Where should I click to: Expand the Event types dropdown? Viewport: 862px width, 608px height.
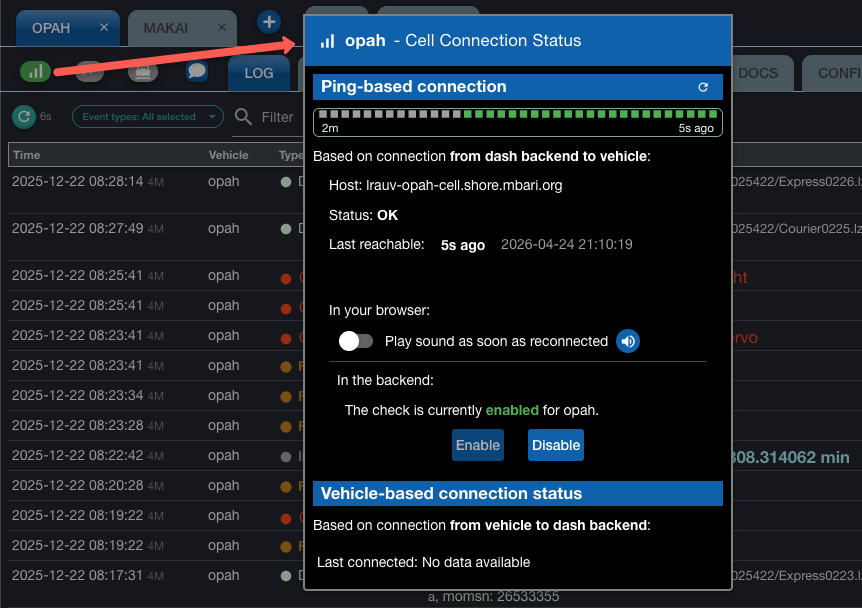pos(148,117)
